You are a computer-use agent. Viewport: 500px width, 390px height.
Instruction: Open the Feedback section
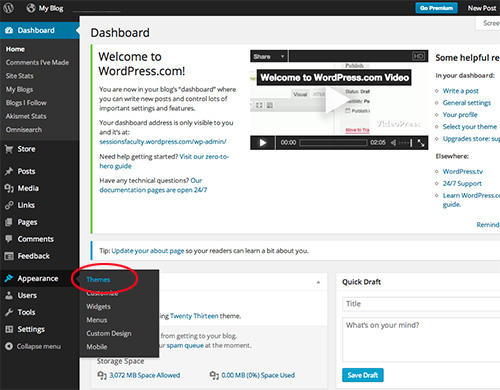(27, 256)
